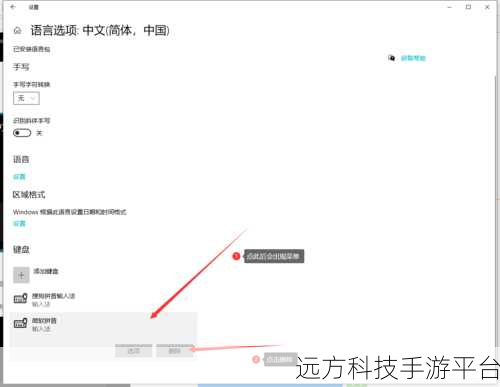Go back using the arrow in the title bar
500x387 pixels.
tap(13, 7)
